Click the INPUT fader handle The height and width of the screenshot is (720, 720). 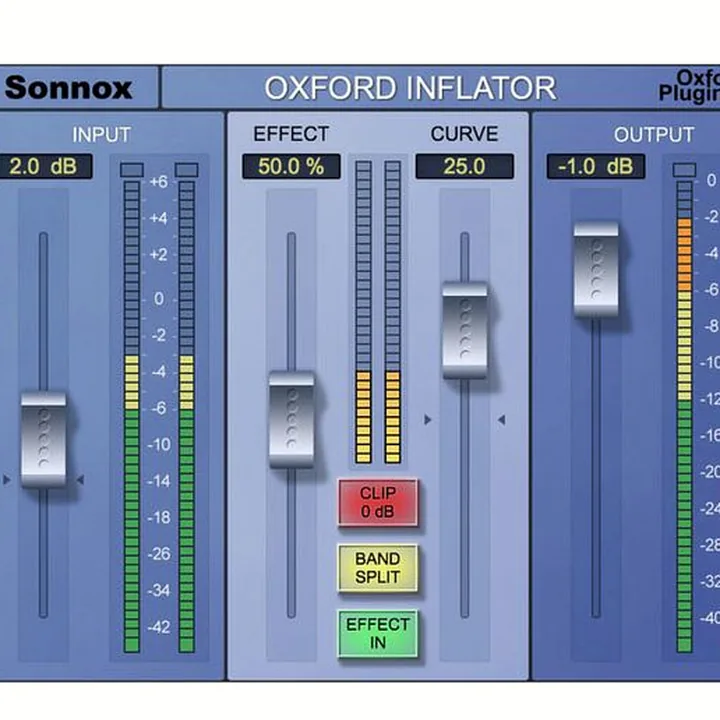point(44,440)
